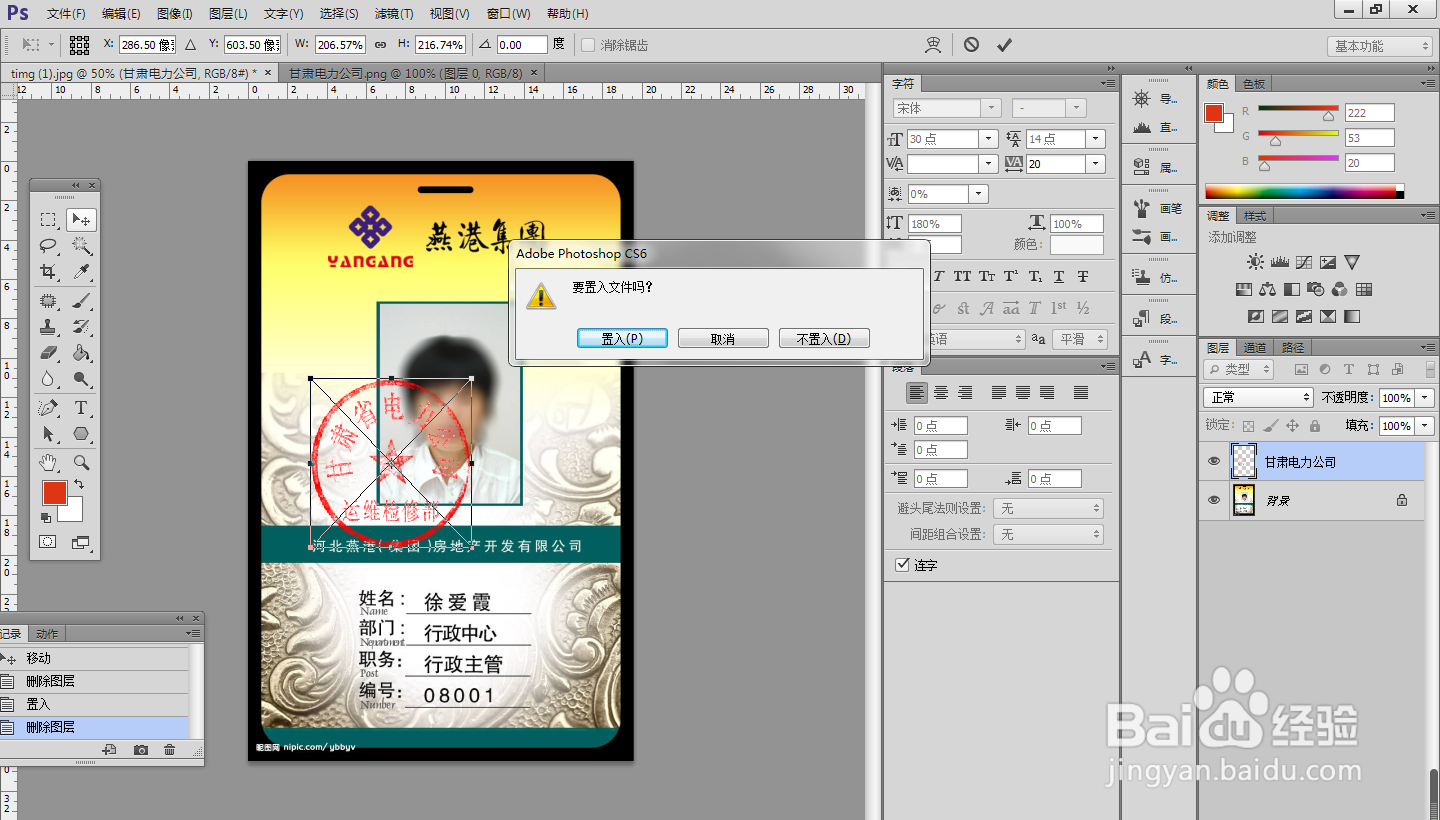Screen dimensions: 1440x820
Task: Switch to the 通道 channels tab
Action: pyautogui.click(x=1255, y=347)
